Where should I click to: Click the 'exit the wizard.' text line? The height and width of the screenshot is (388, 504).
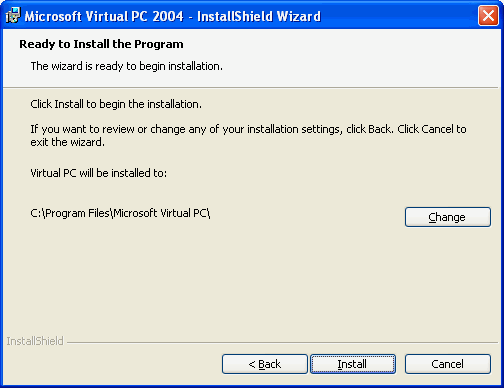(68, 142)
